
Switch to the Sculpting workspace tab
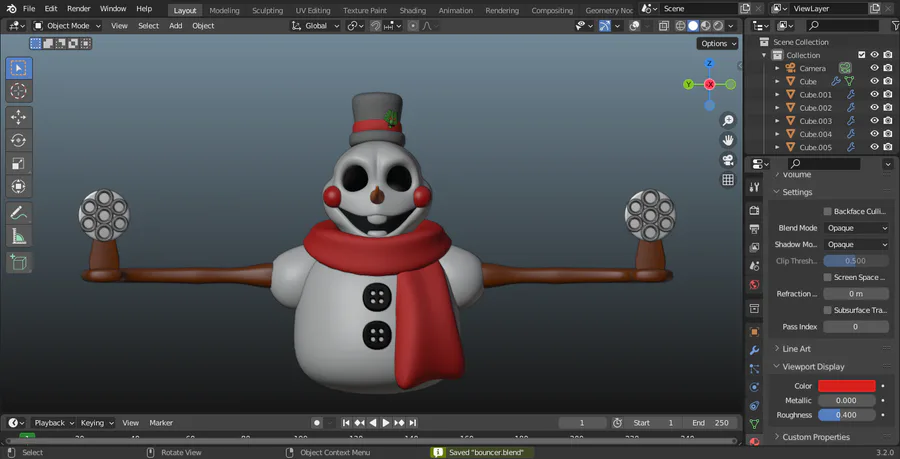pyautogui.click(x=267, y=10)
